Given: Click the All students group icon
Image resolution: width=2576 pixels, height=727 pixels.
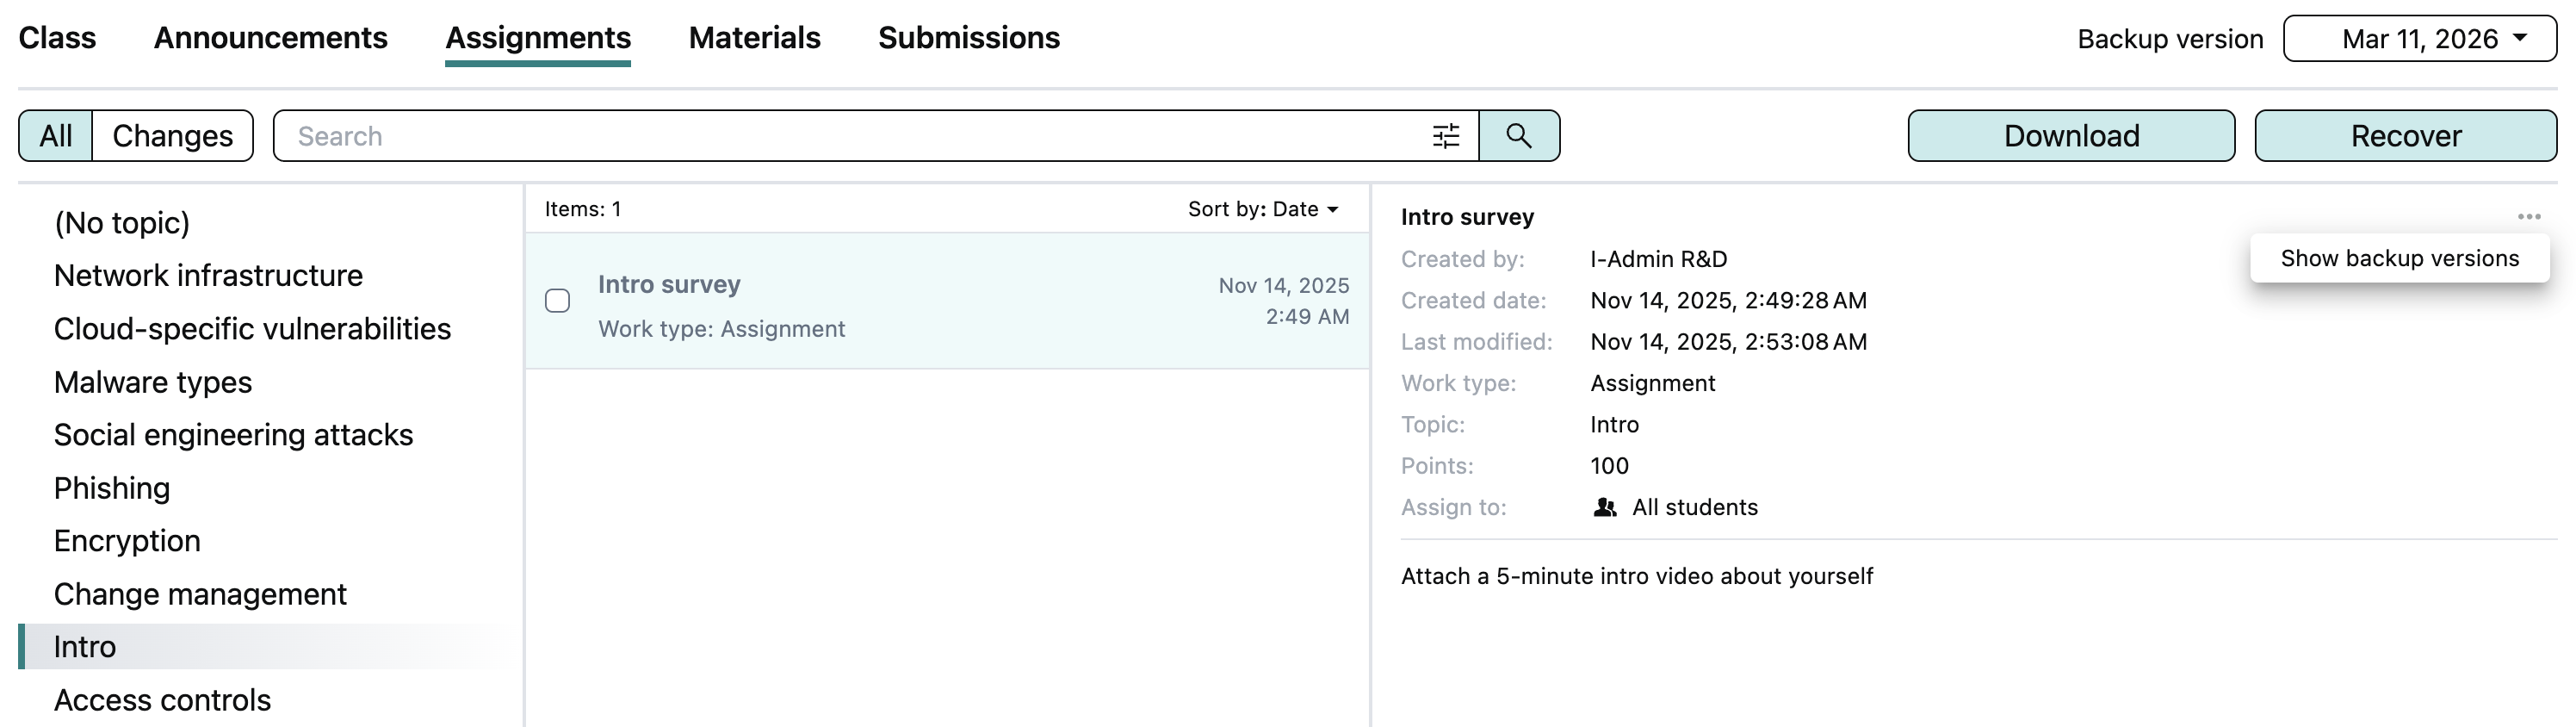Looking at the screenshot, I should [1604, 508].
